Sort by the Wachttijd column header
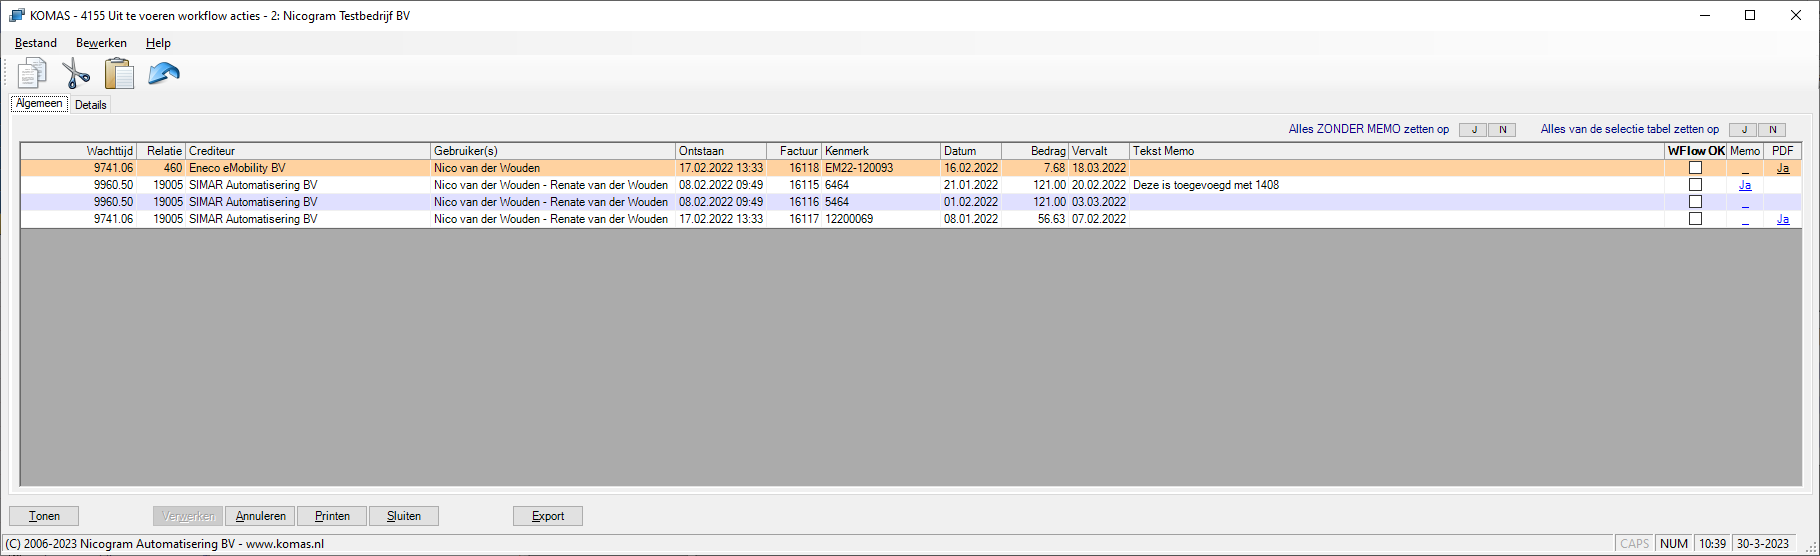1820x556 pixels. point(79,151)
